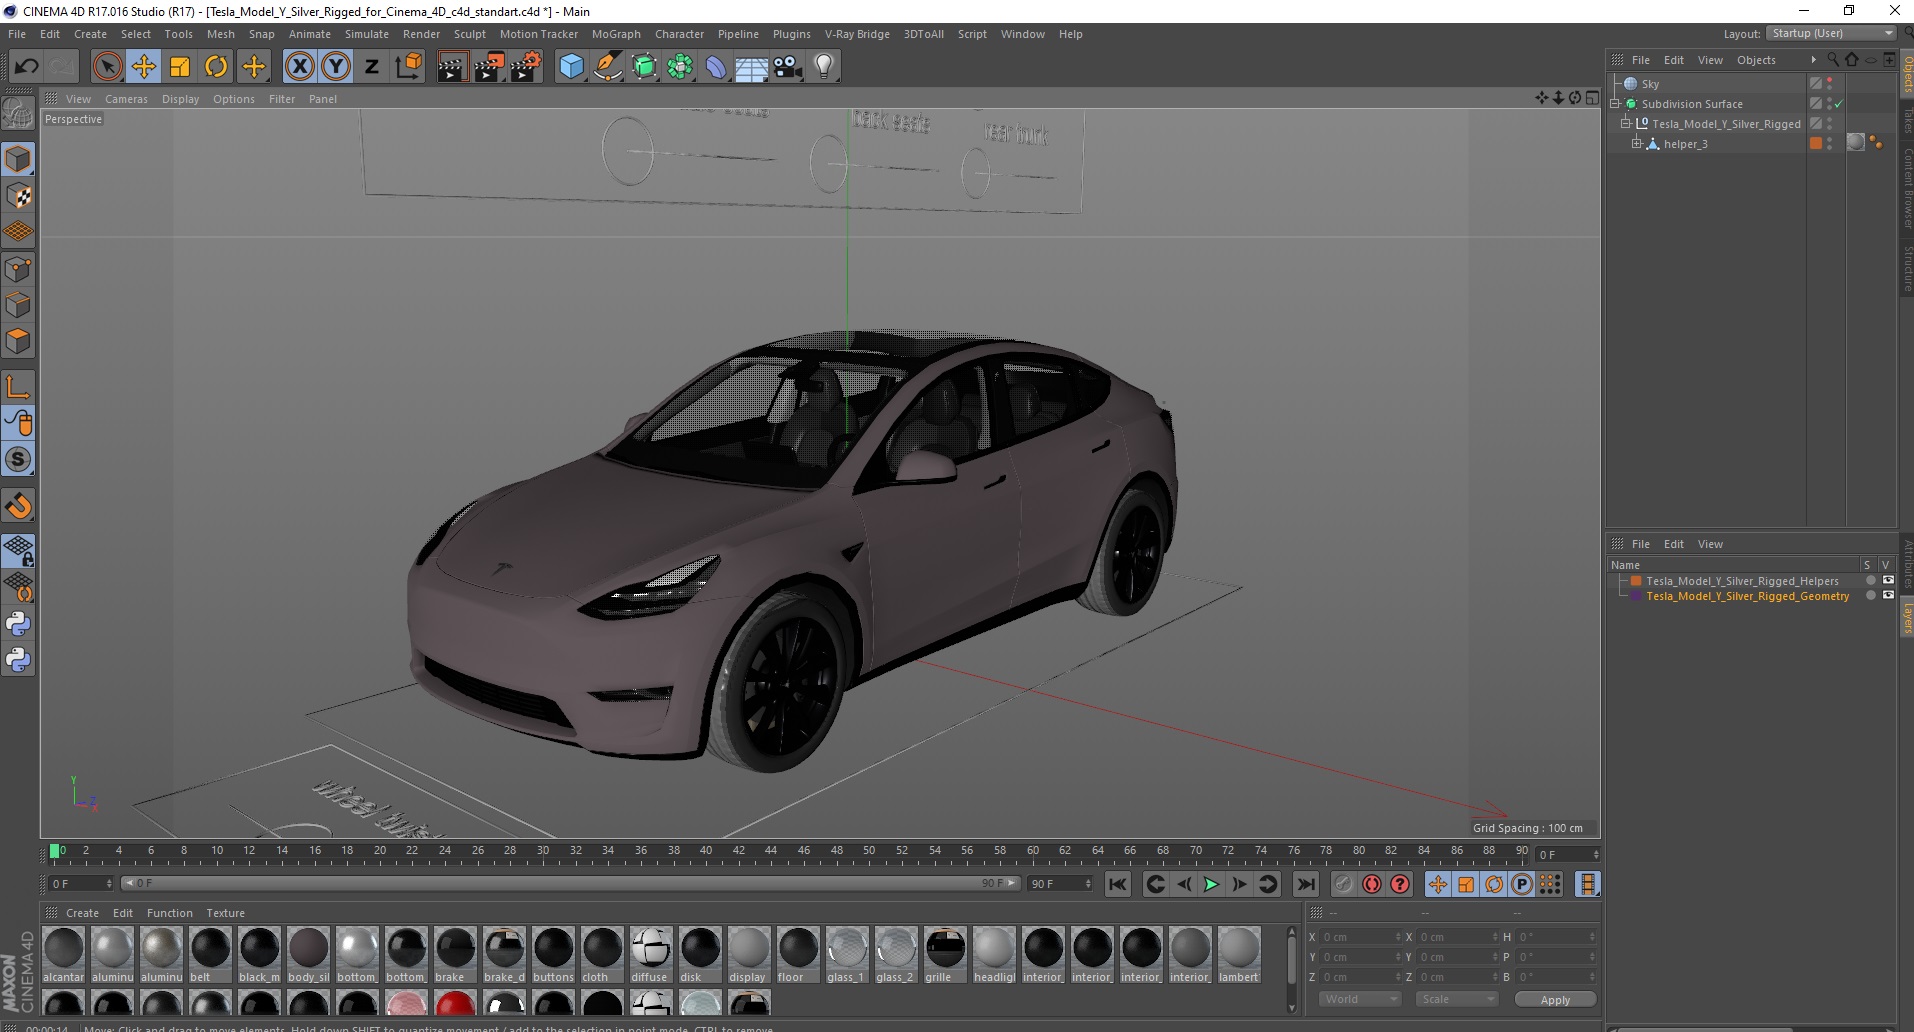Add a Camera object
This screenshot has width=1914, height=1032.
point(788,67)
